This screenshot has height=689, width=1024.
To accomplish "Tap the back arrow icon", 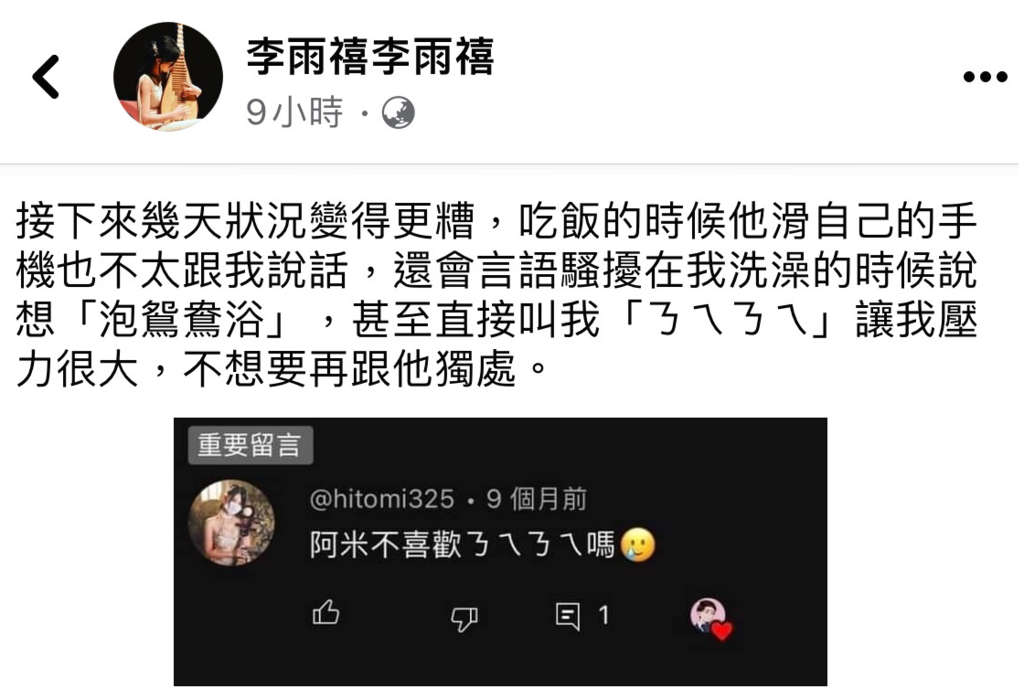I will tap(45, 77).
